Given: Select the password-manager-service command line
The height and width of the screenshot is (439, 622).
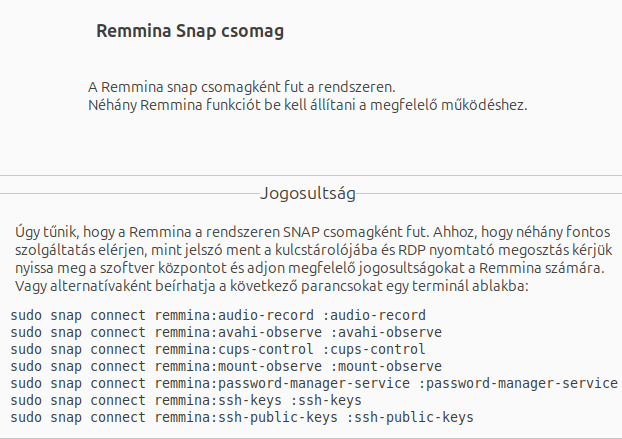Looking at the screenshot, I should tap(314, 383).
